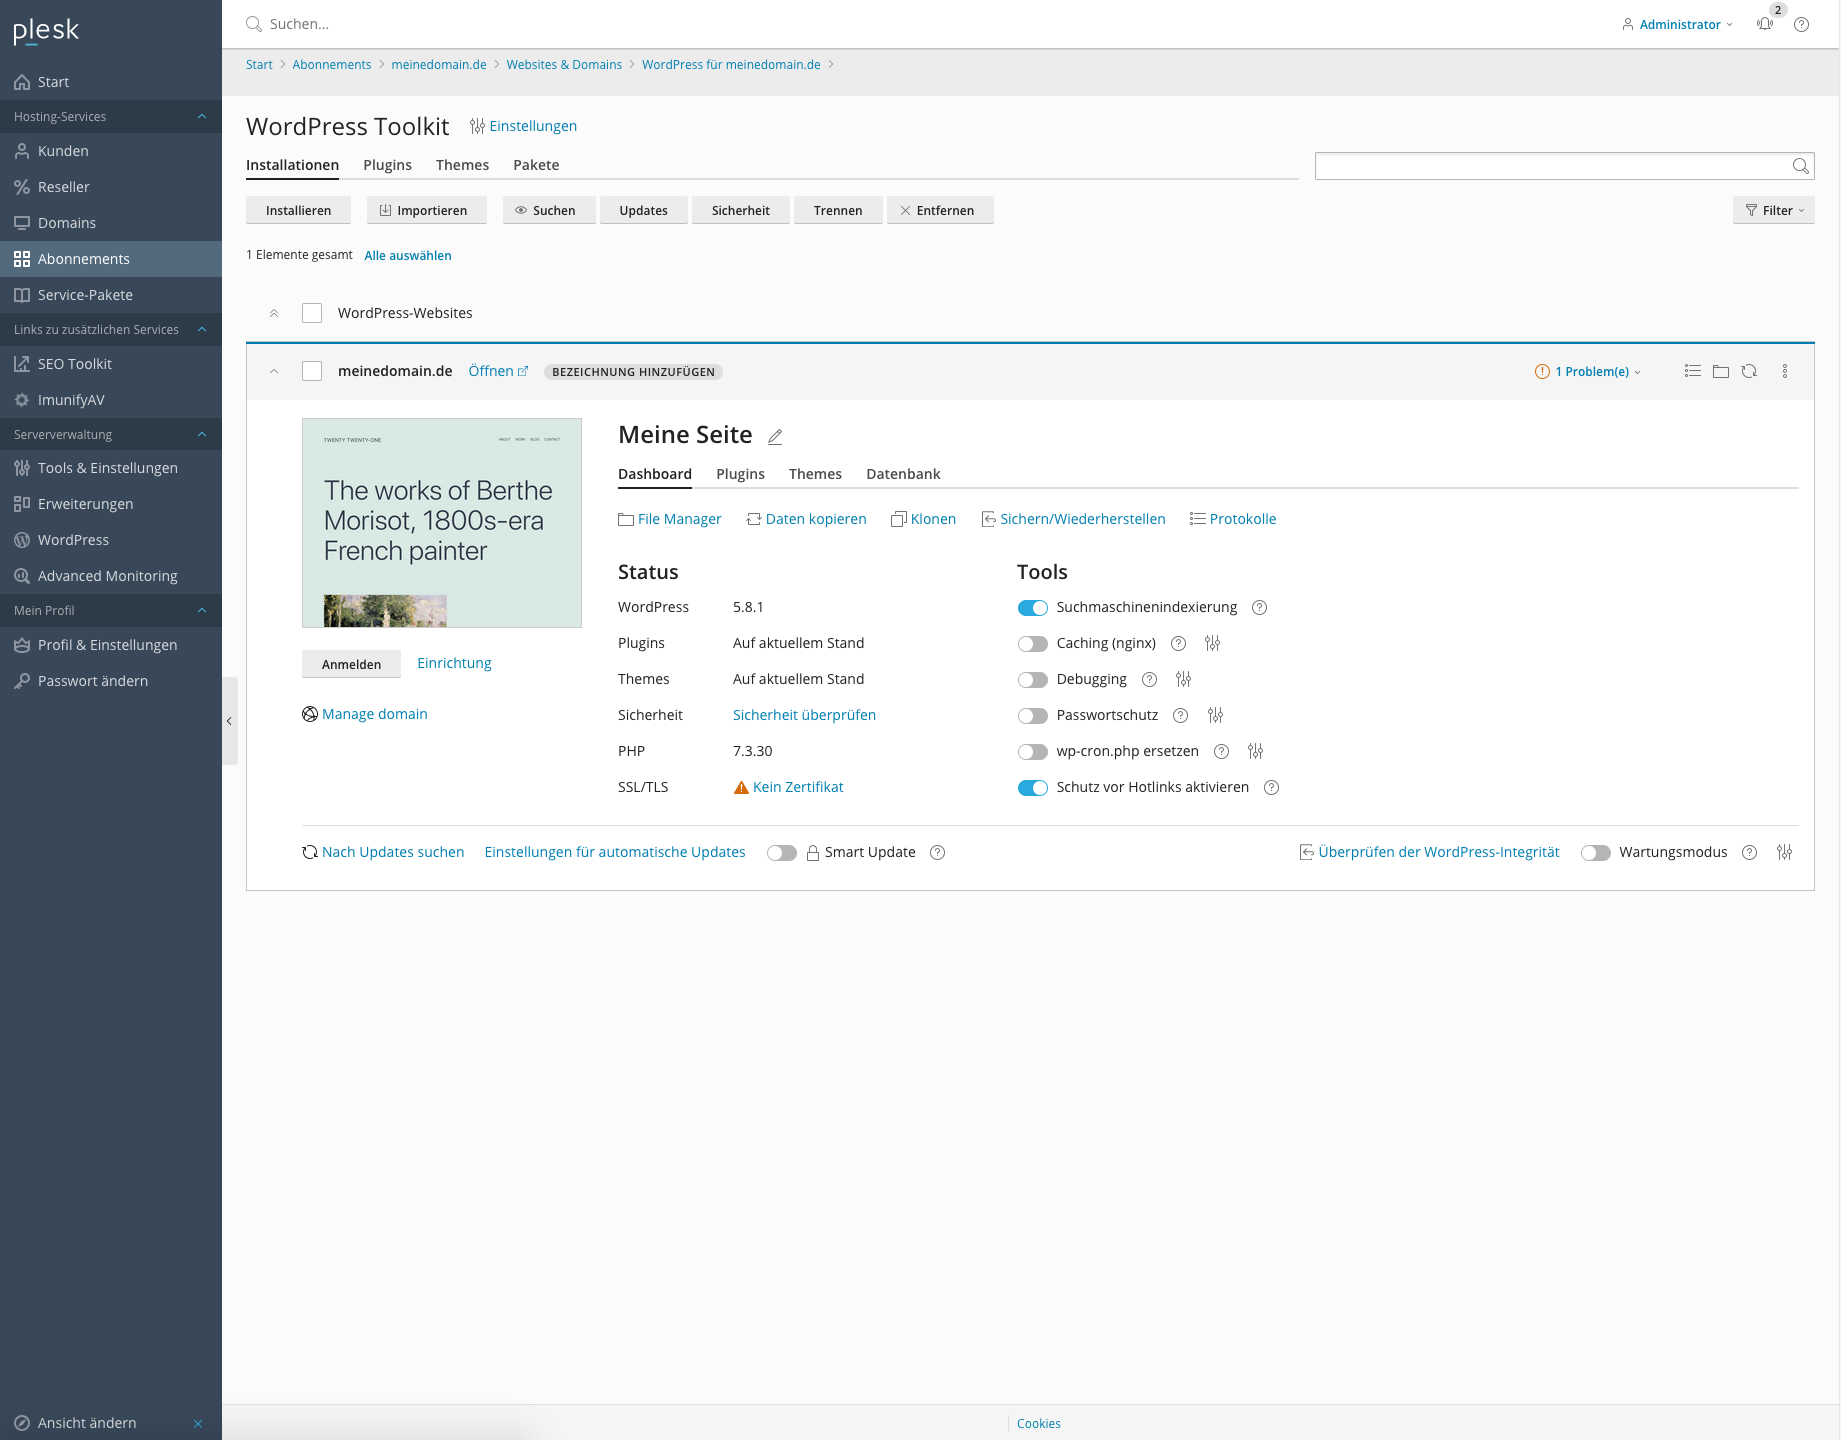Open the Filter dropdown

[x=1773, y=210]
